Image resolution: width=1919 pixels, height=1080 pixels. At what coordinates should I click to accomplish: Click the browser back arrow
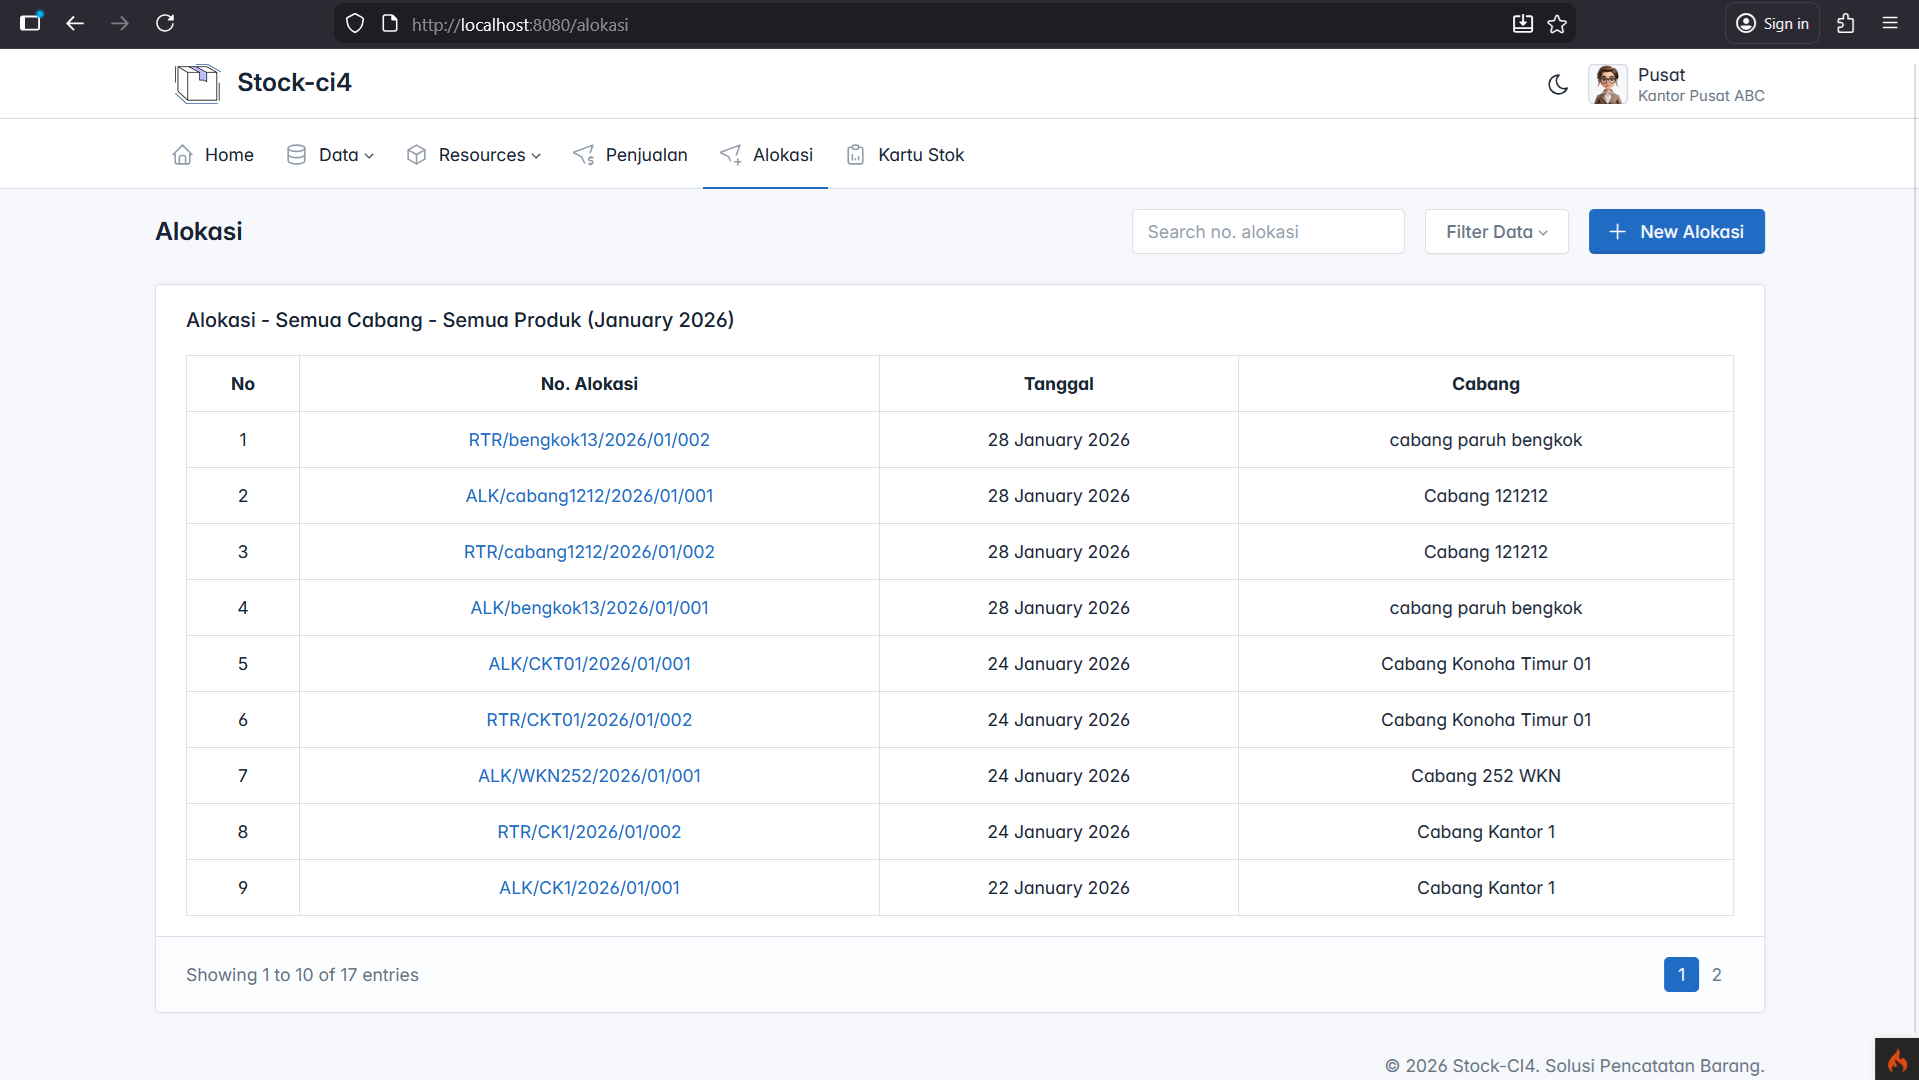click(75, 23)
